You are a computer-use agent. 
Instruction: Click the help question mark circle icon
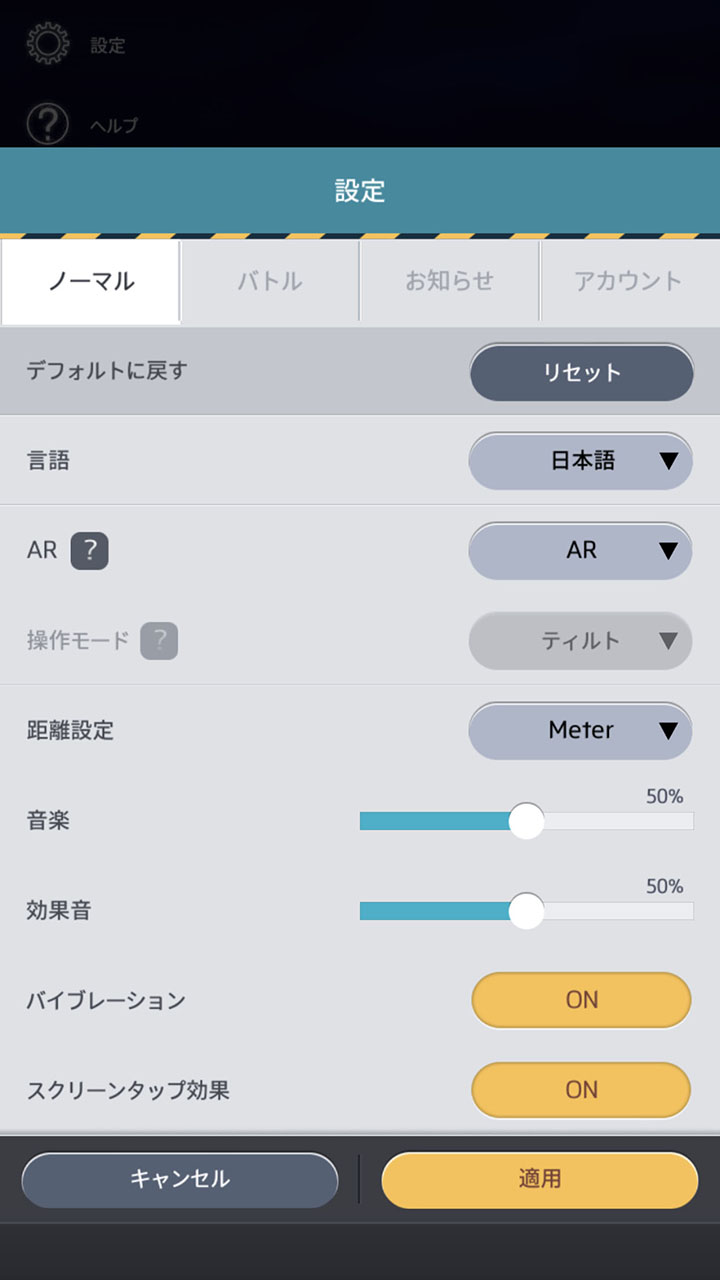pos(48,125)
